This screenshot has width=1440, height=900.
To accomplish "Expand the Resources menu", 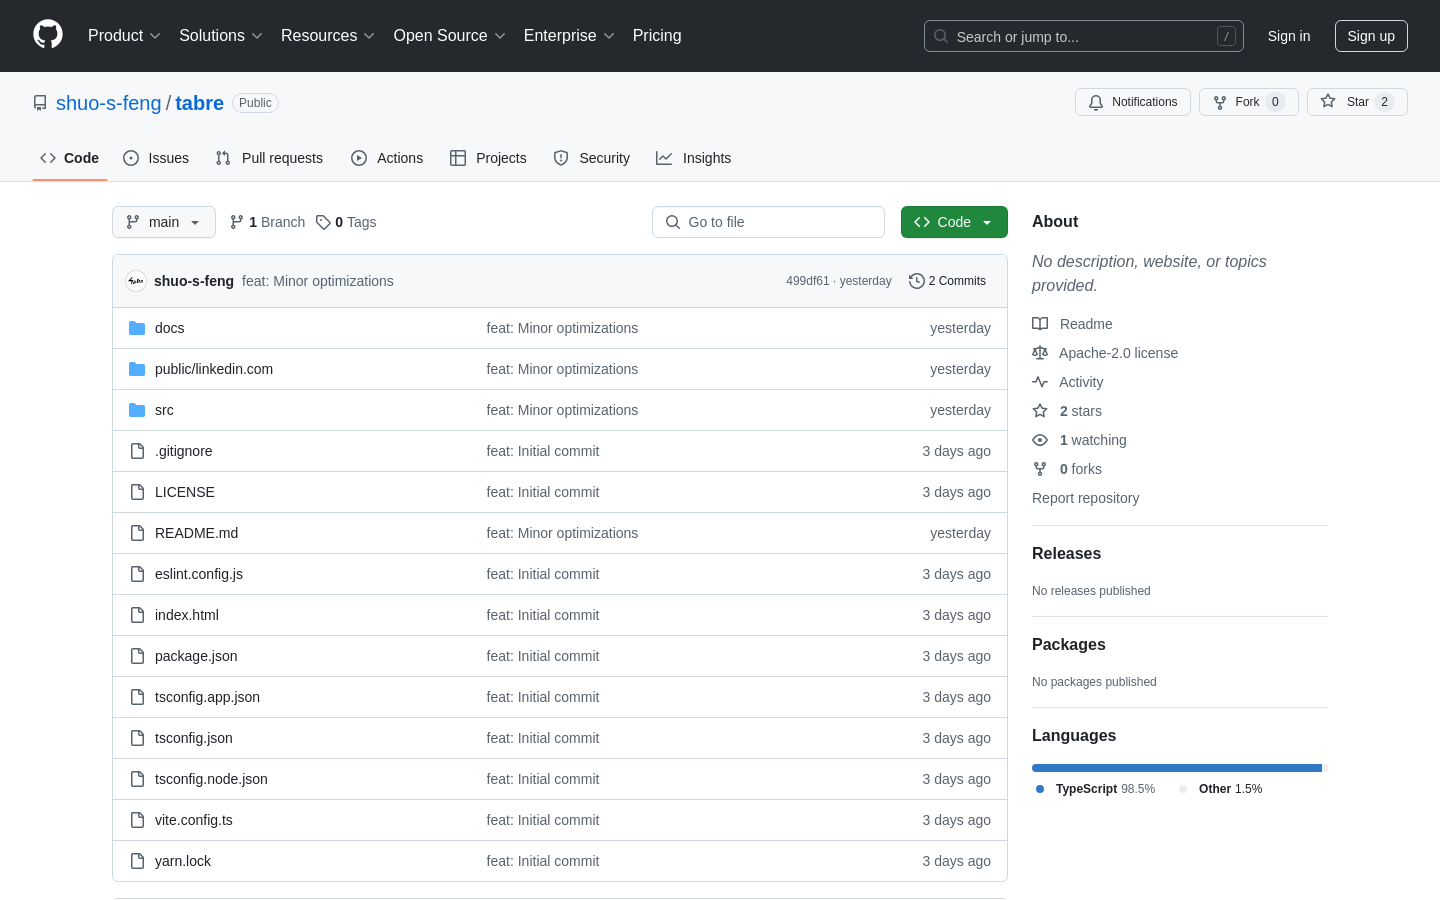I will [328, 36].
